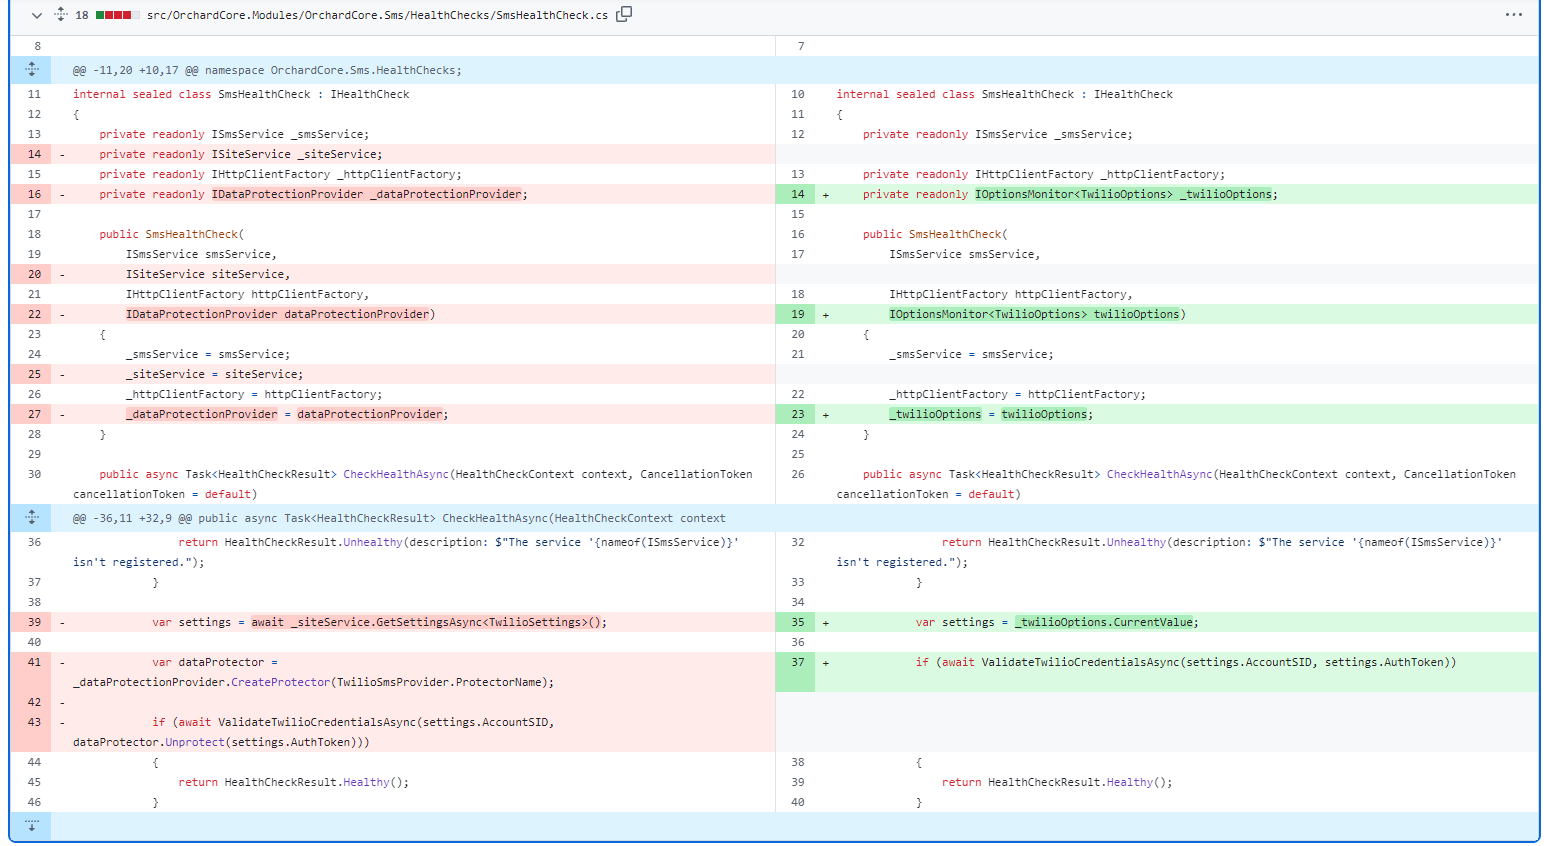Click 'public SmsHealthCheck(' constructor on left side
This screenshot has width=1544, height=846.
point(171,234)
